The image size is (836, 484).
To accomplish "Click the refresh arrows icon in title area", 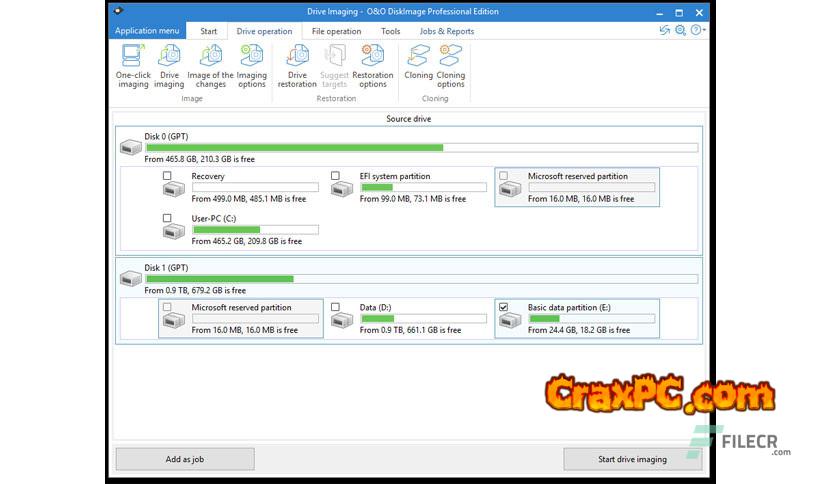I will point(664,30).
